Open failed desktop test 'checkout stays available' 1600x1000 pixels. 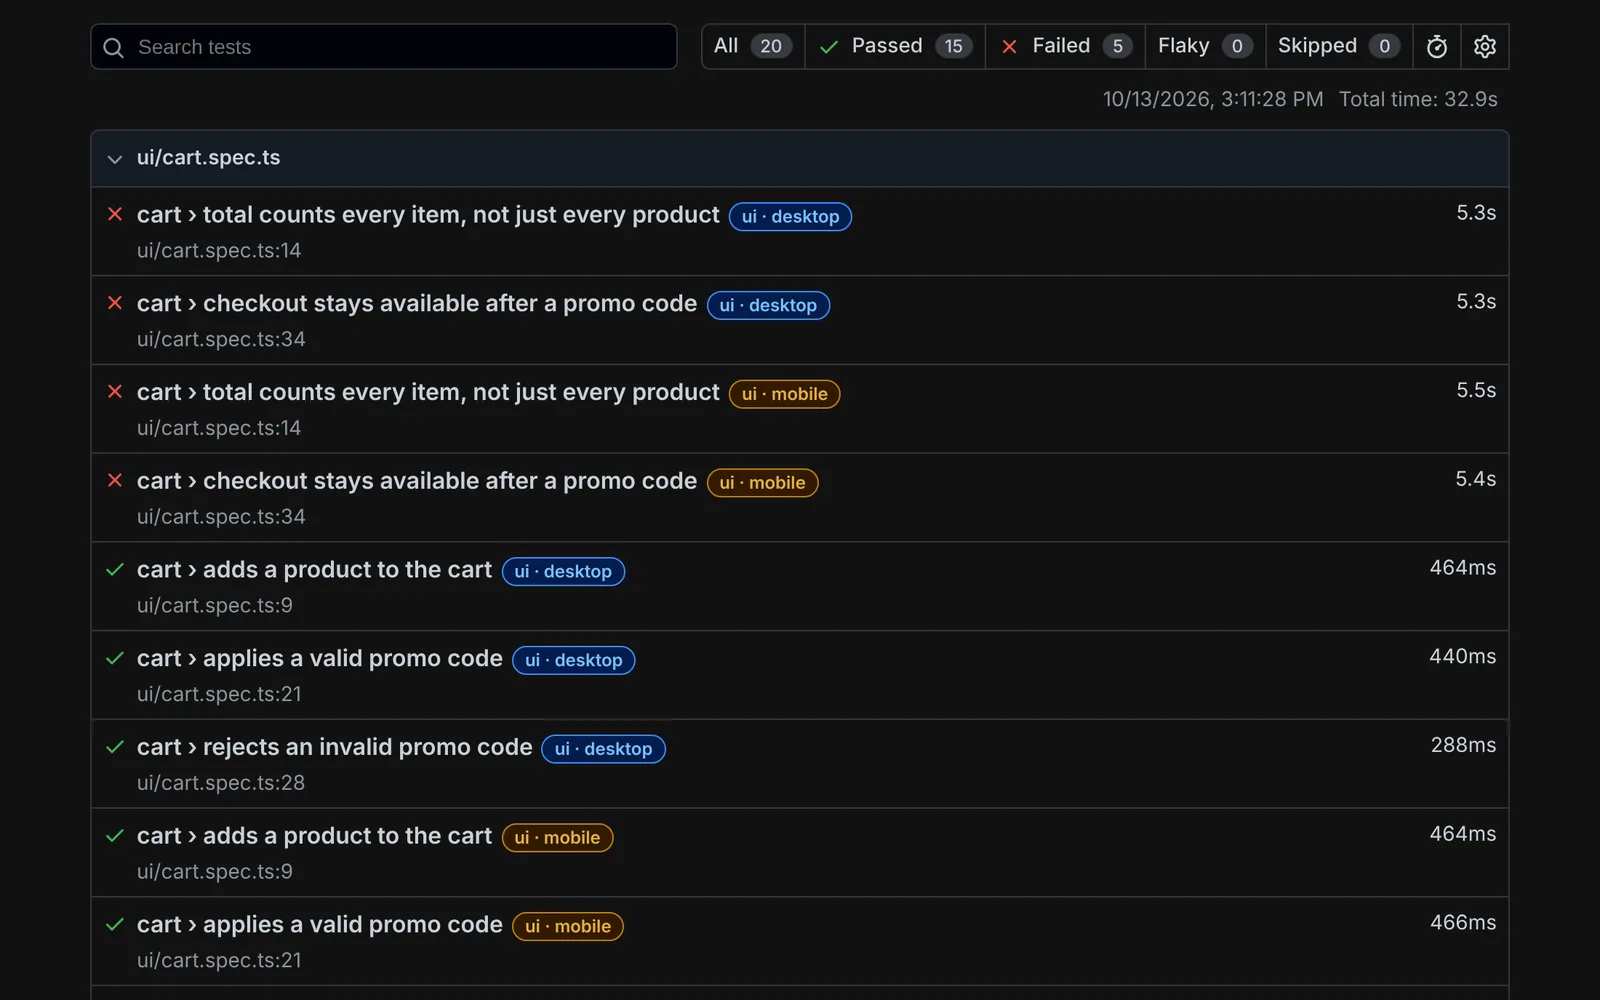pos(417,304)
